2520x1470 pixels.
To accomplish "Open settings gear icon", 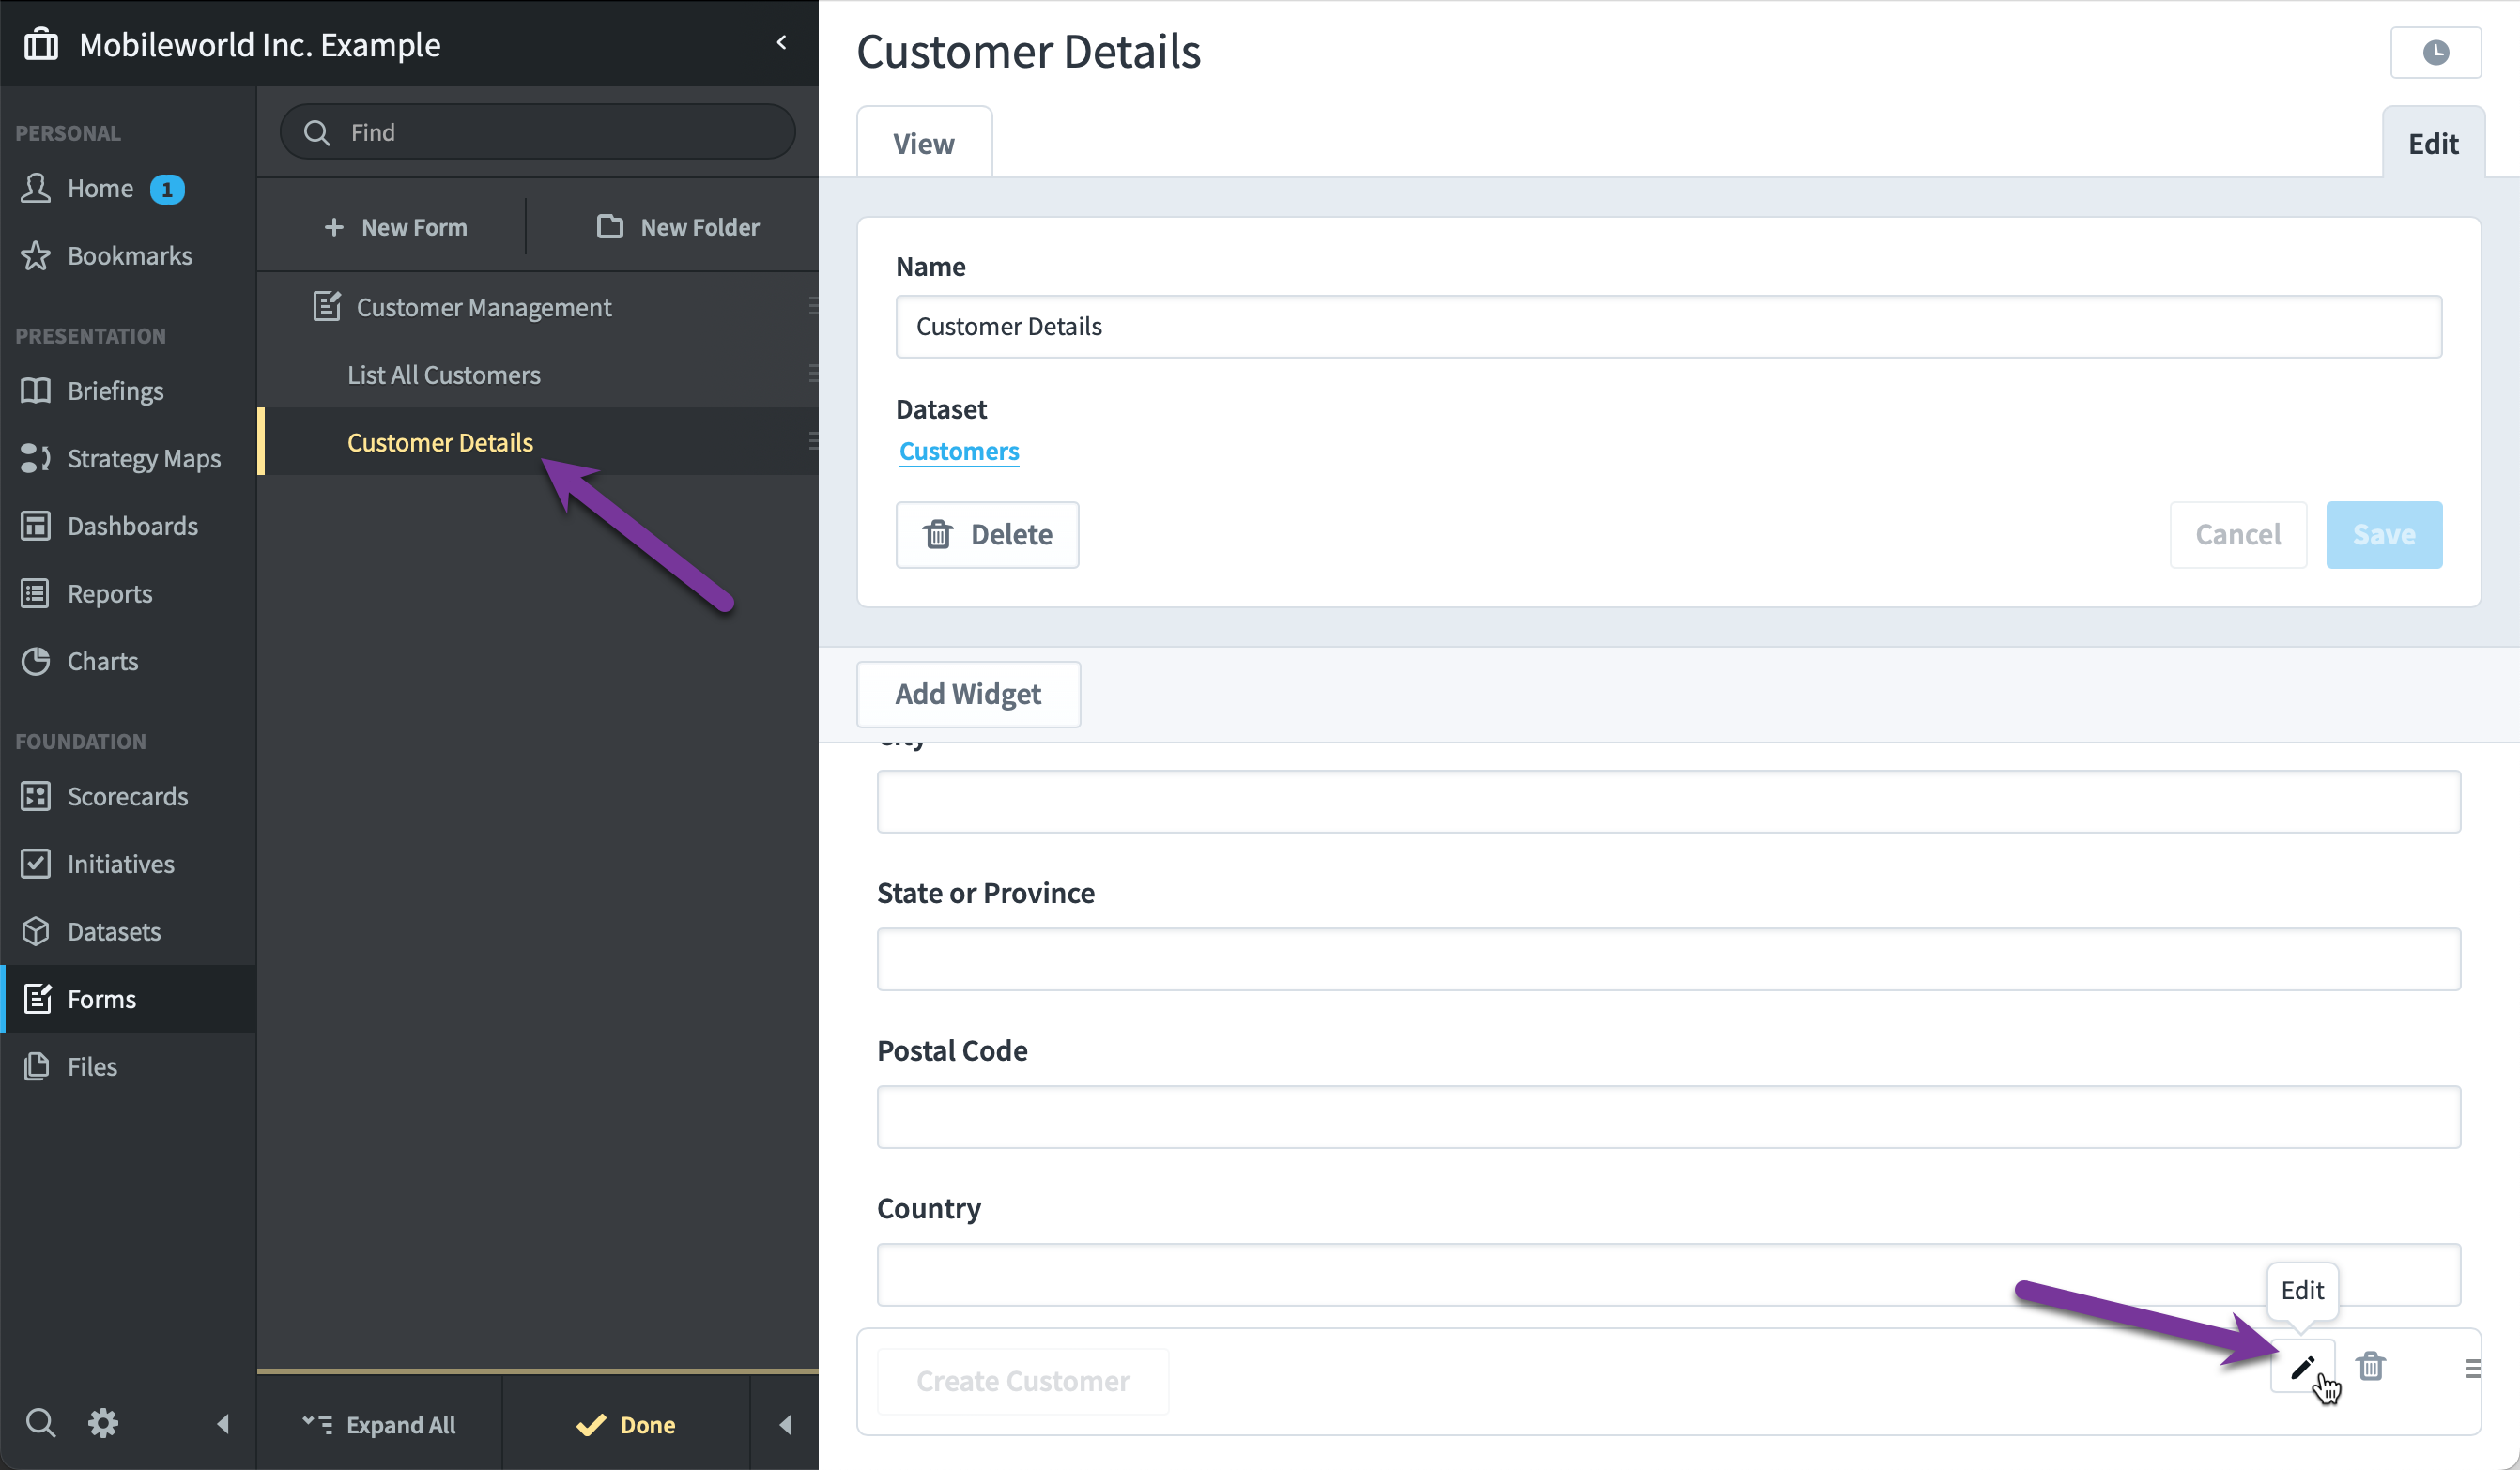I will point(103,1422).
